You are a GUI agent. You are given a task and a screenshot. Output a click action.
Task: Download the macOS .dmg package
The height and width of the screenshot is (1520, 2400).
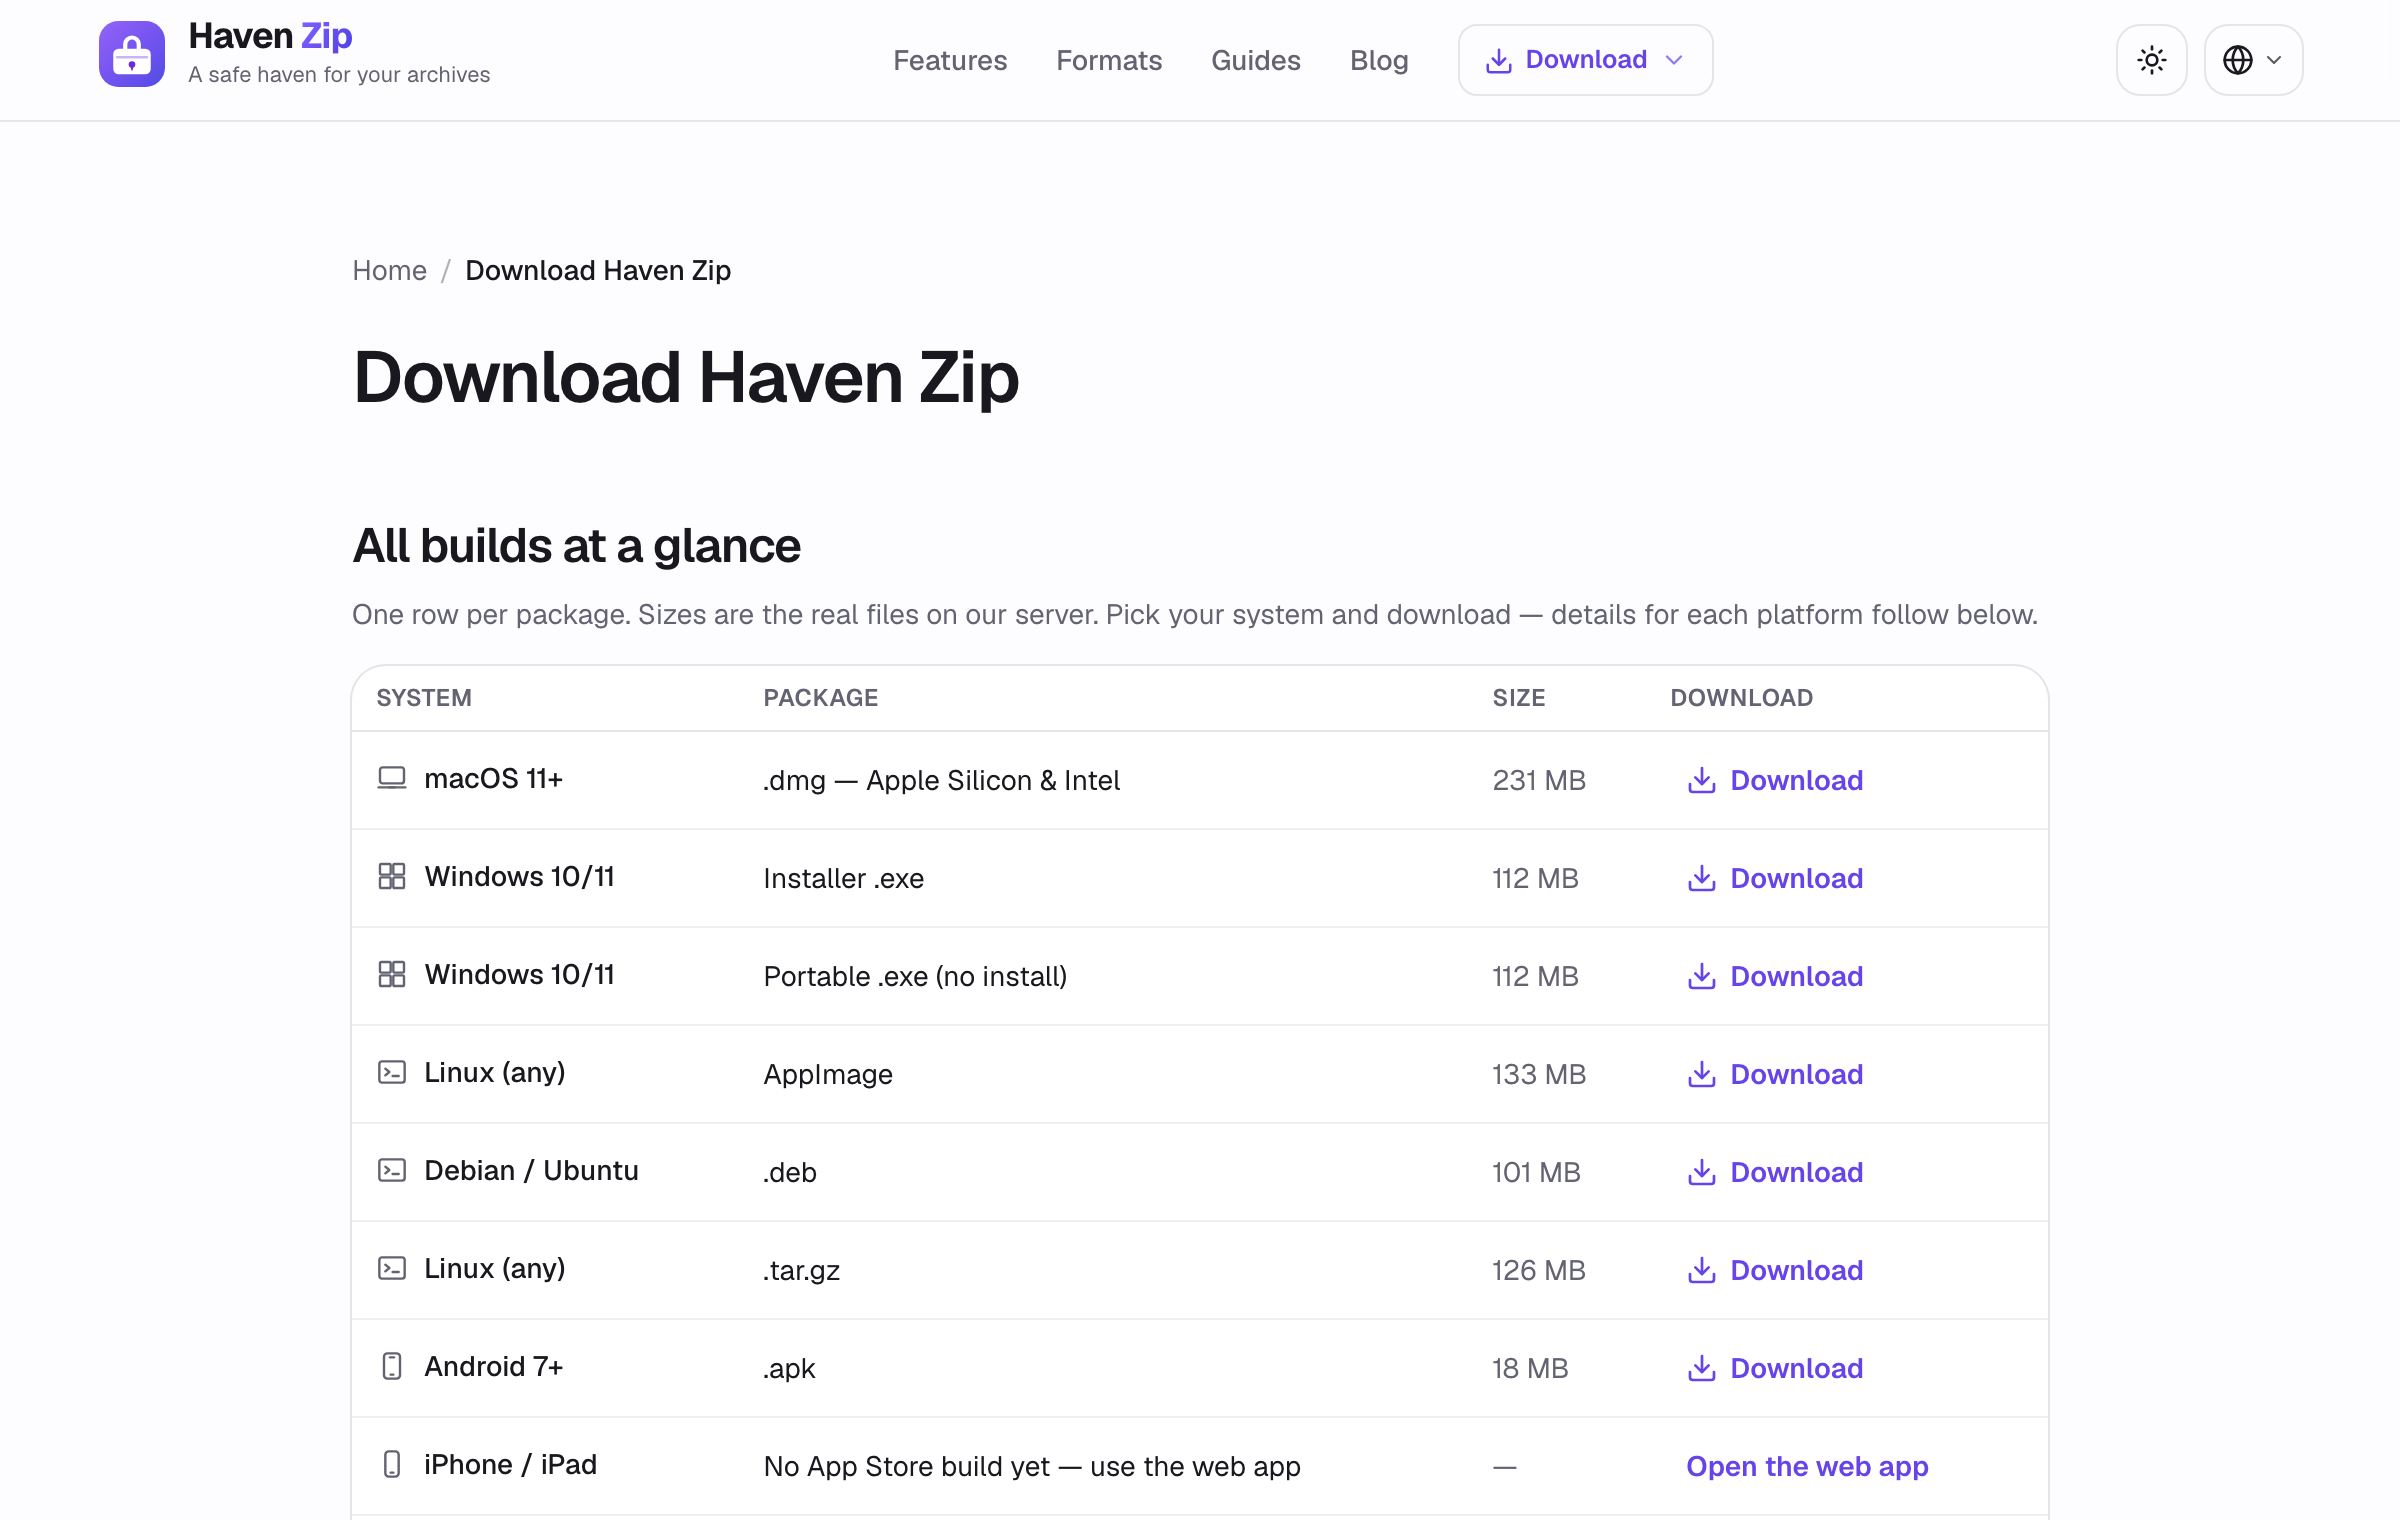pyautogui.click(x=1775, y=780)
